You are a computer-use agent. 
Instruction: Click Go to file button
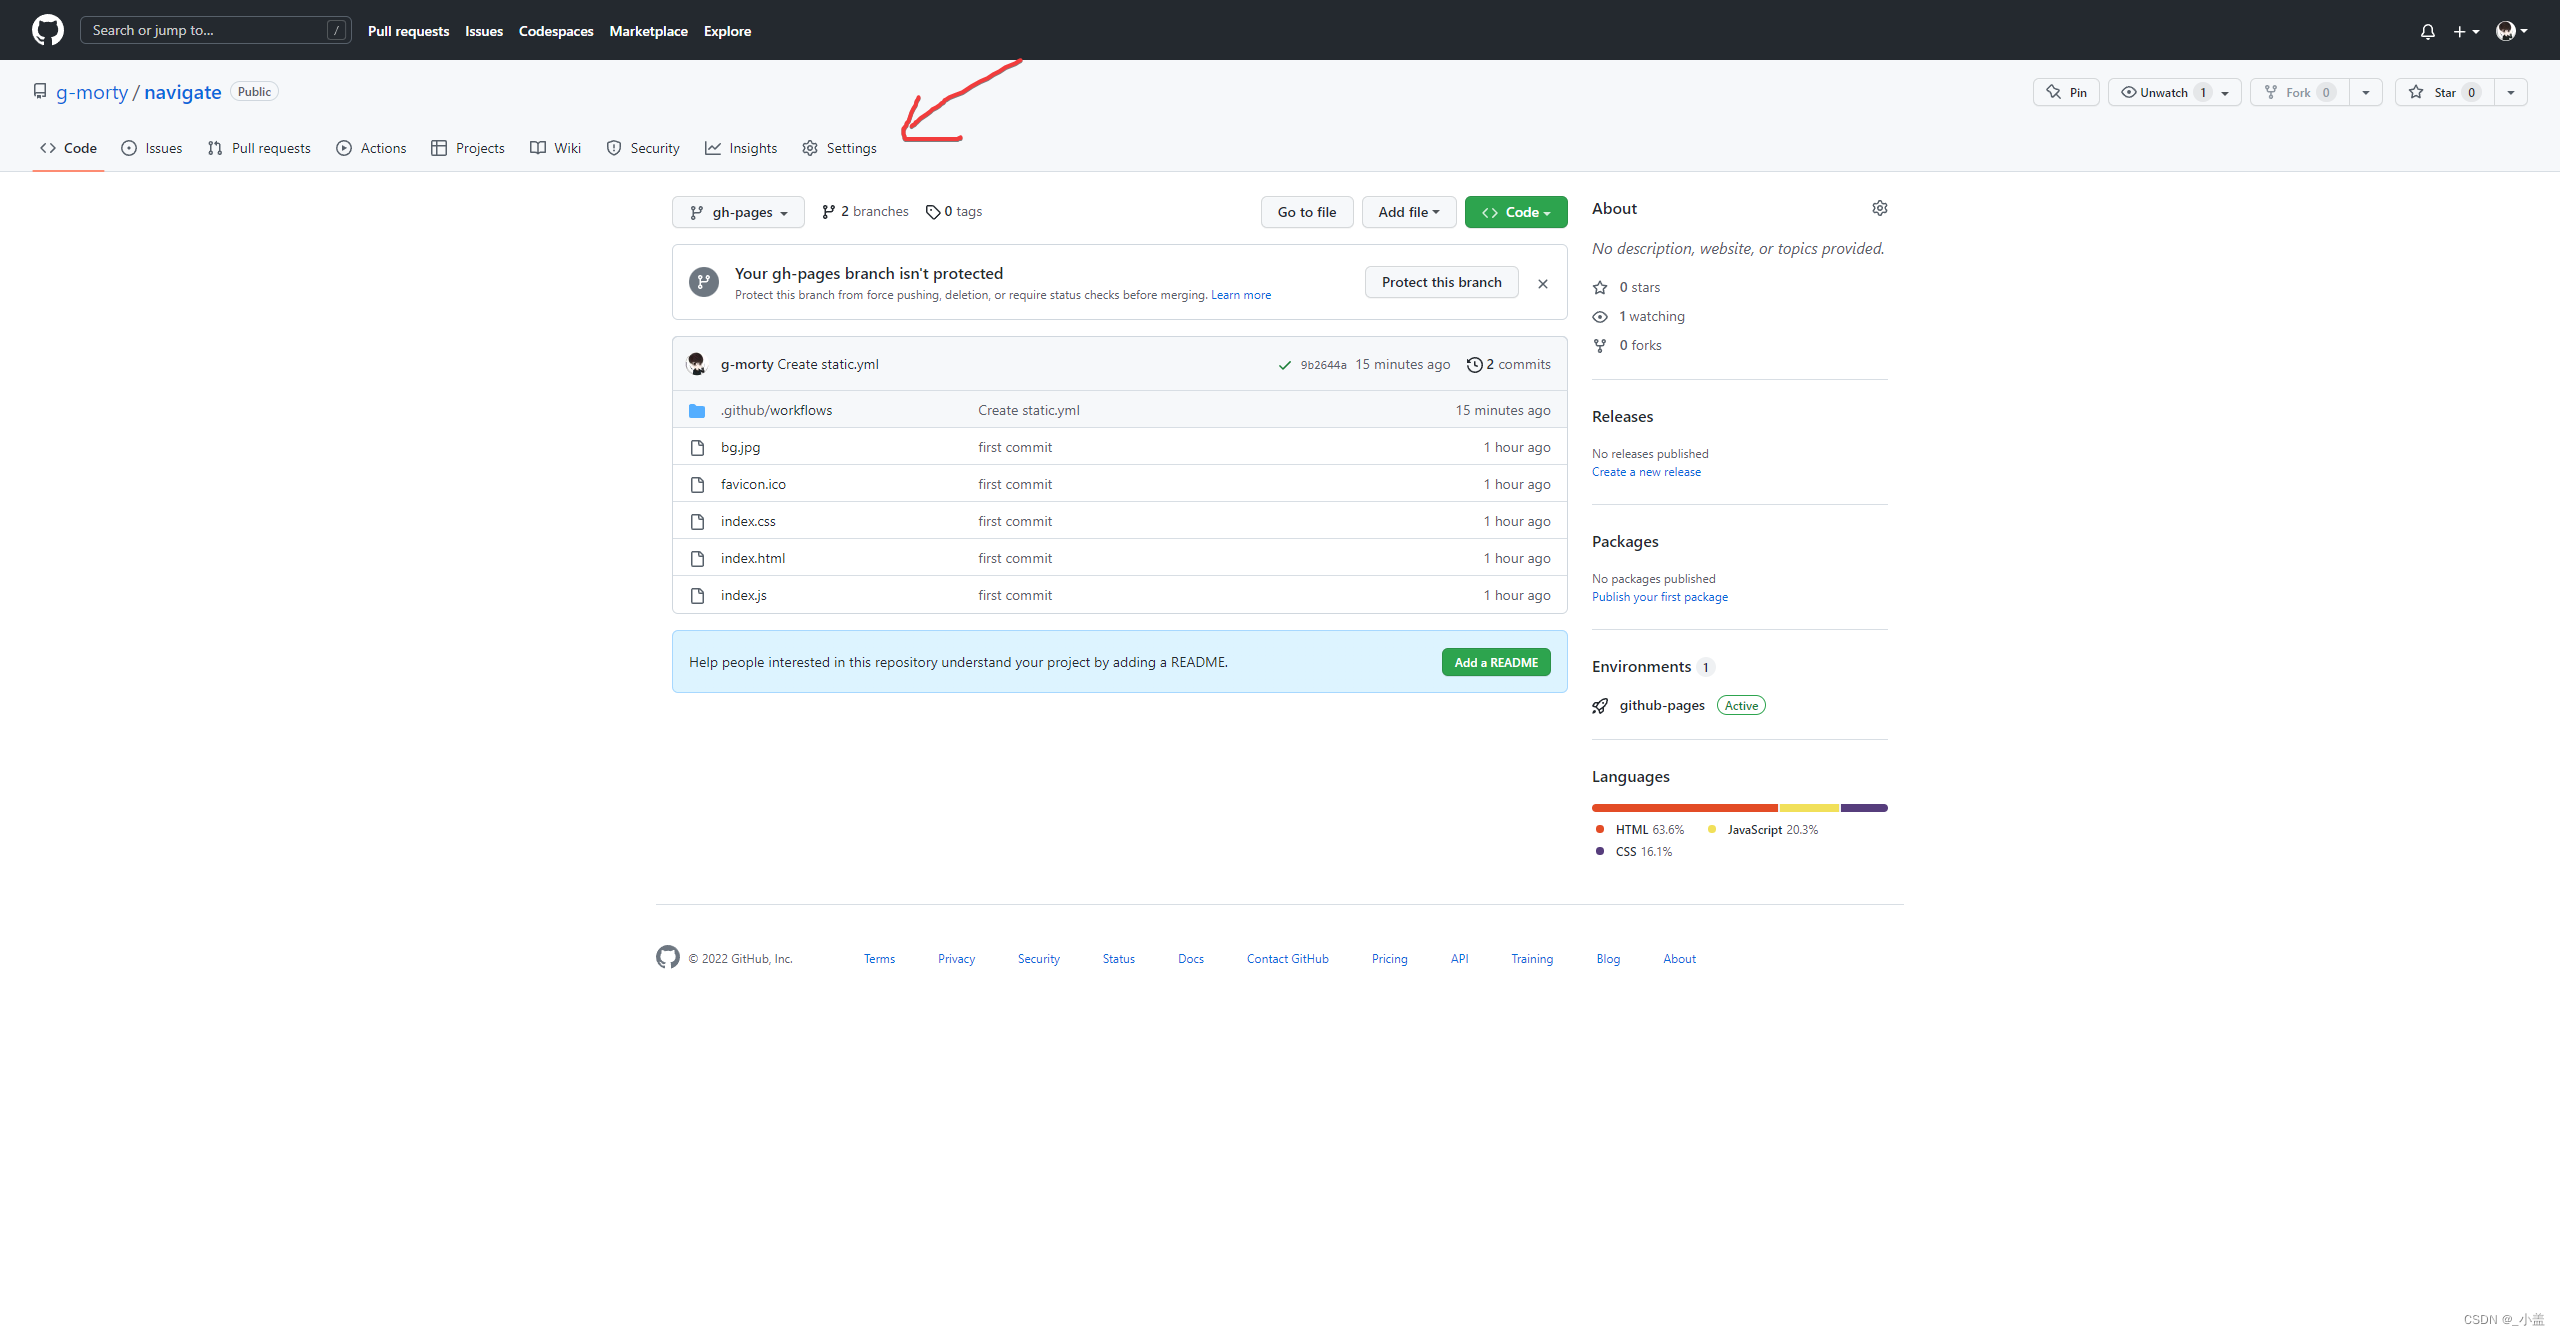click(1306, 212)
